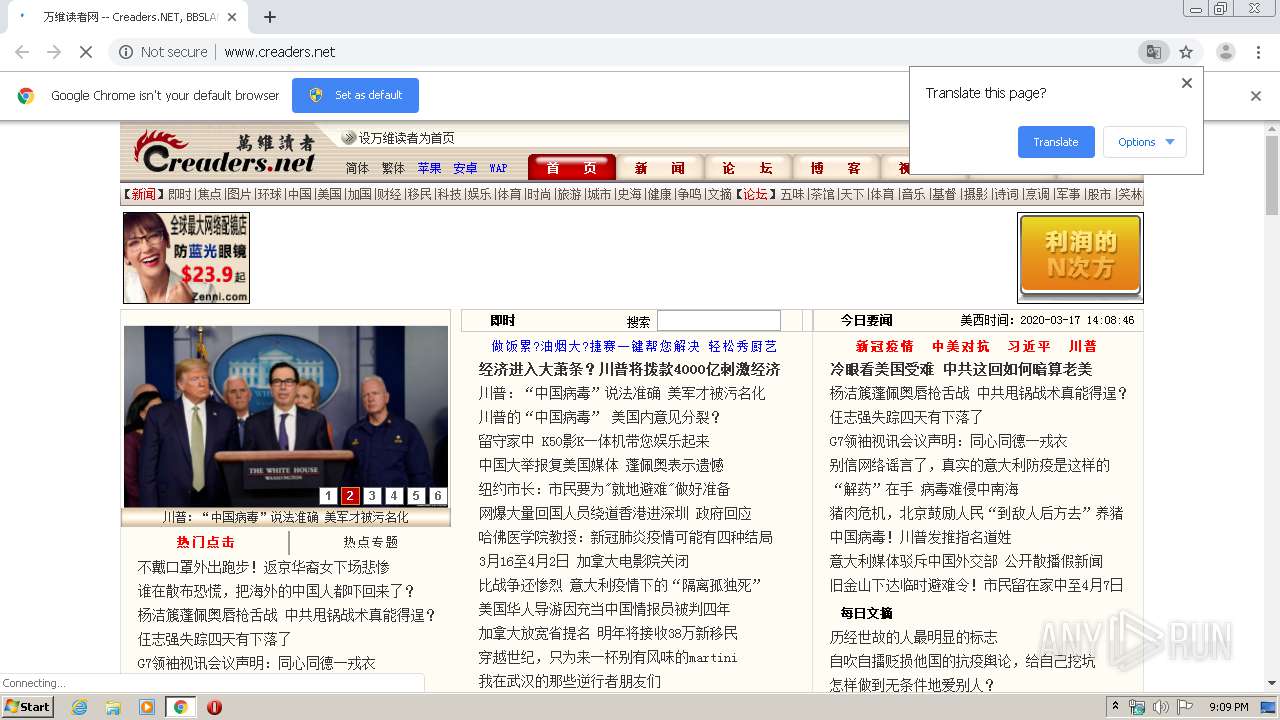The image size is (1280, 720).
Task: Click the 新冠疫情 topic link
Action: tap(885, 346)
